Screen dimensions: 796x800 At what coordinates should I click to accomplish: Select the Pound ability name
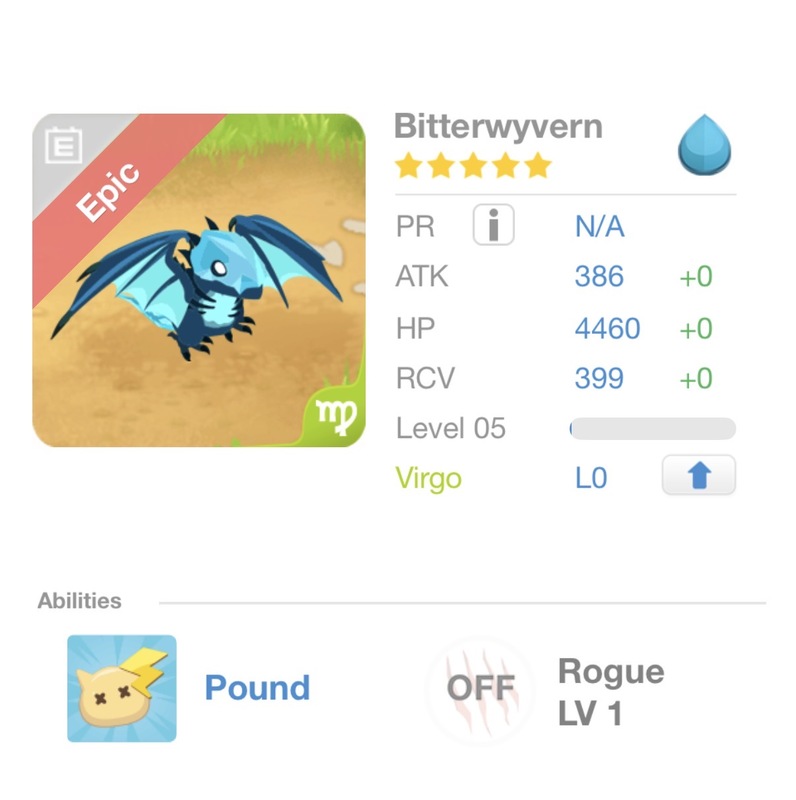pyautogui.click(x=257, y=688)
